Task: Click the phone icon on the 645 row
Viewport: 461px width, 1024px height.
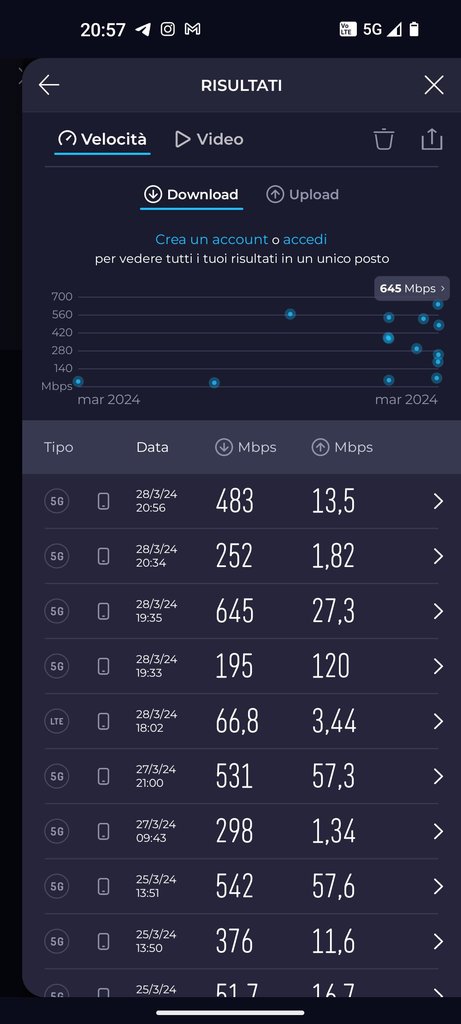Action: point(103,611)
